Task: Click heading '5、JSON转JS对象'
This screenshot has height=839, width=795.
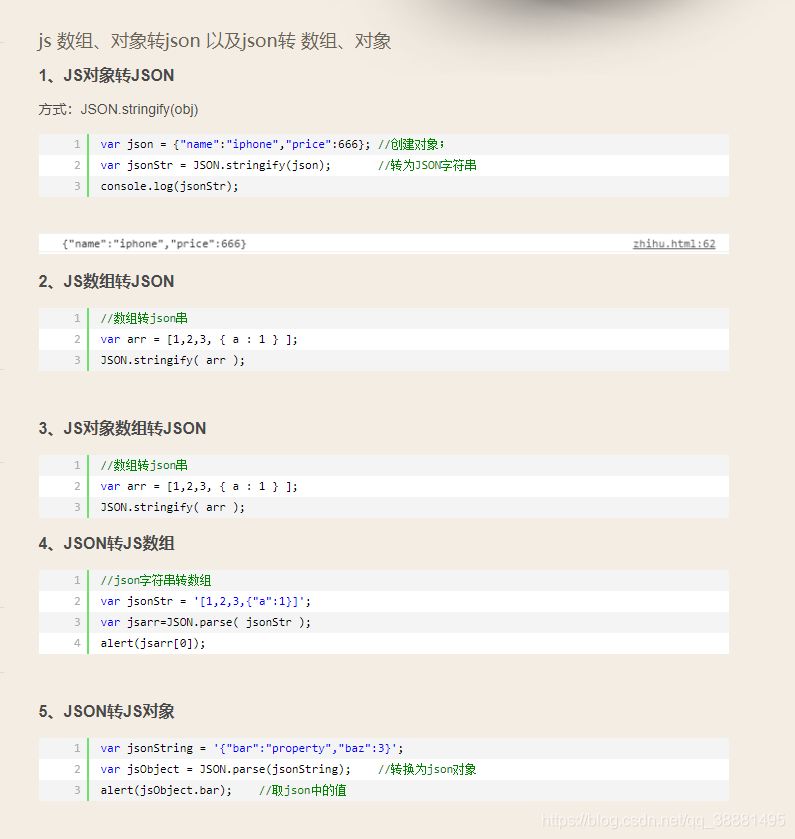Action: click(106, 712)
